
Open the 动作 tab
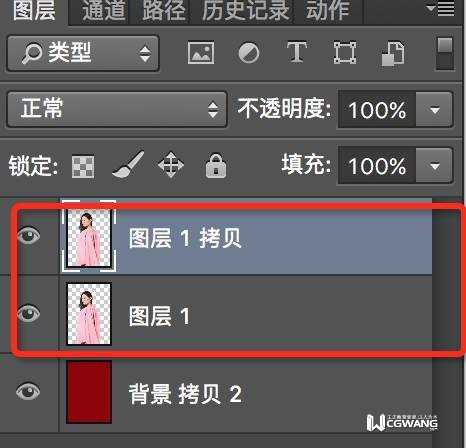[328, 10]
